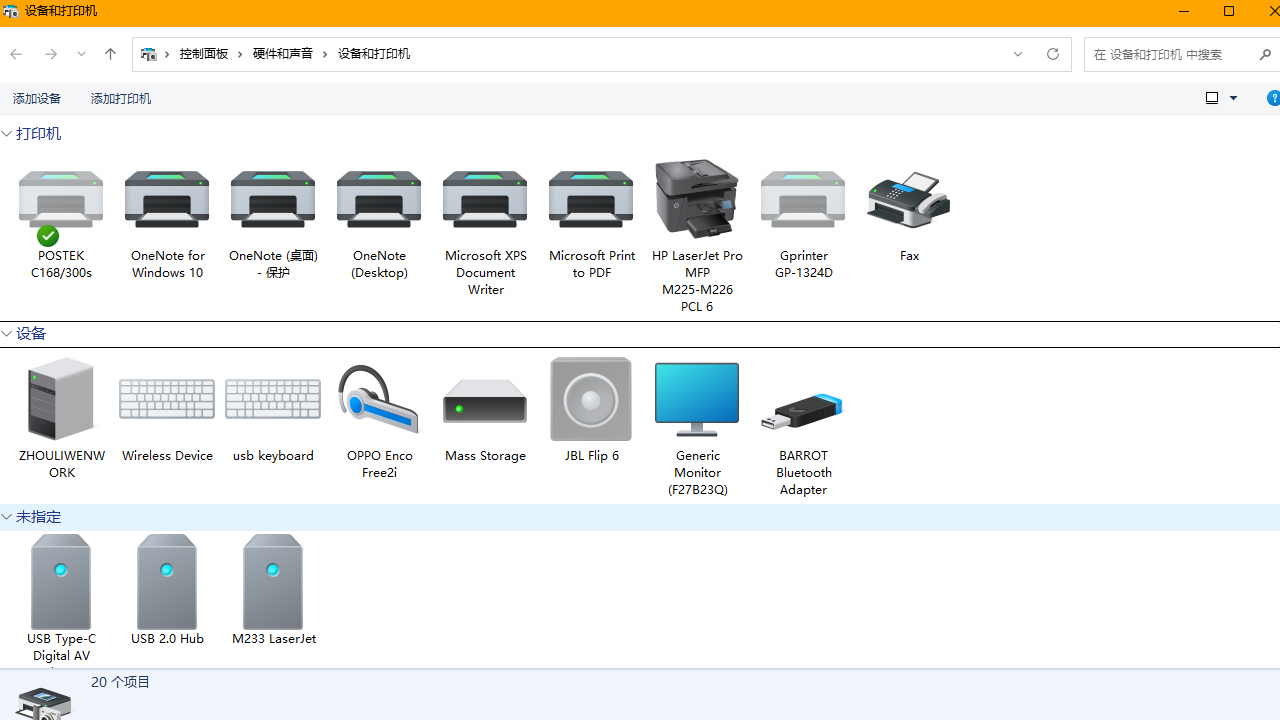Select the OneNote (Desktop) printer icon

[x=379, y=200]
